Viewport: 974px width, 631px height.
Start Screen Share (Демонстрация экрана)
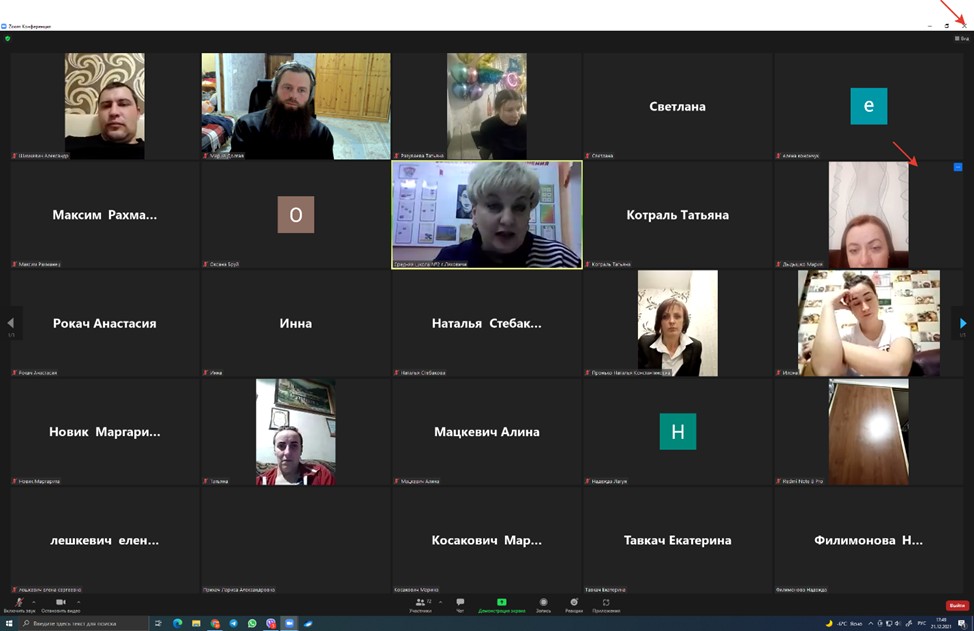coord(502,604)
